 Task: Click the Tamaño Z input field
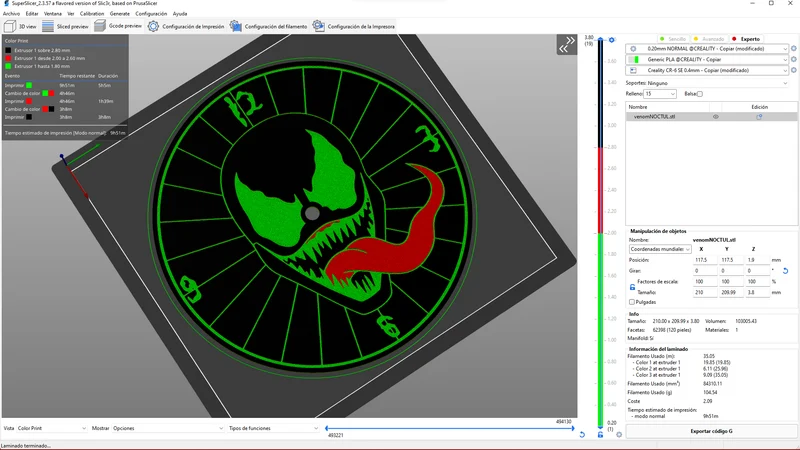758,292
